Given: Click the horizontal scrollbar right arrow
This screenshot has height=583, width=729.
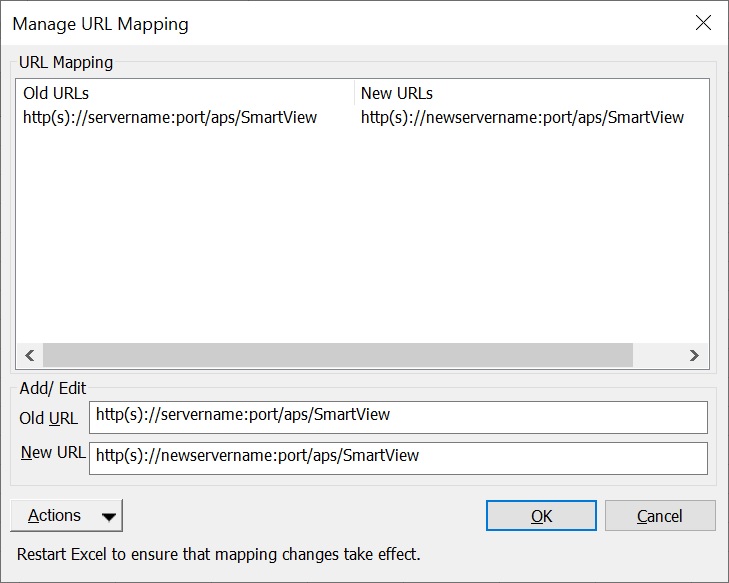Looking at the screenshot, I should coord(694,356).
